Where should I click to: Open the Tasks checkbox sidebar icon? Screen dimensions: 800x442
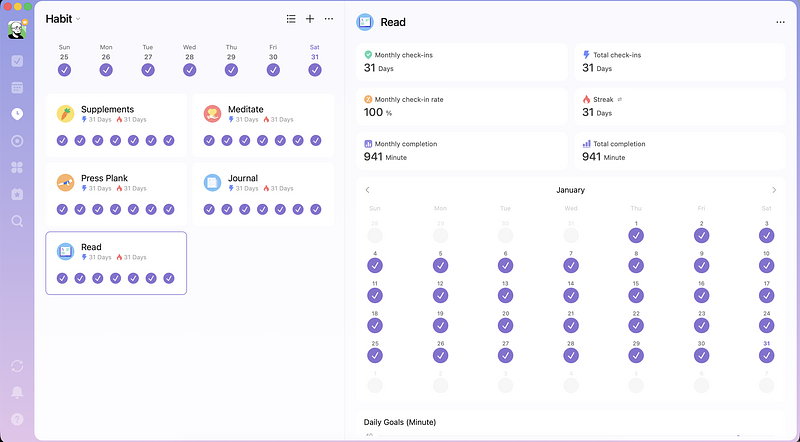[17, 61]
